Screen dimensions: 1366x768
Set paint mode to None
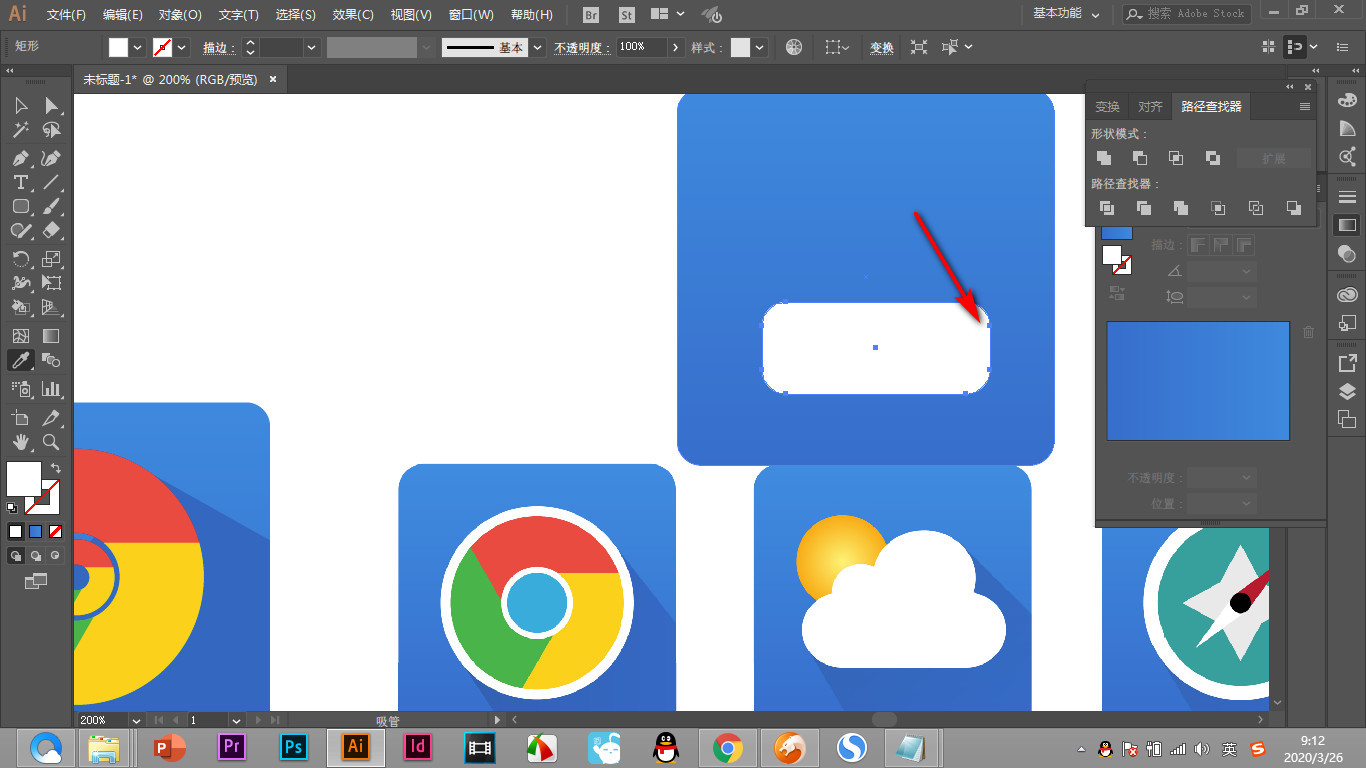[x=56, y=531]
